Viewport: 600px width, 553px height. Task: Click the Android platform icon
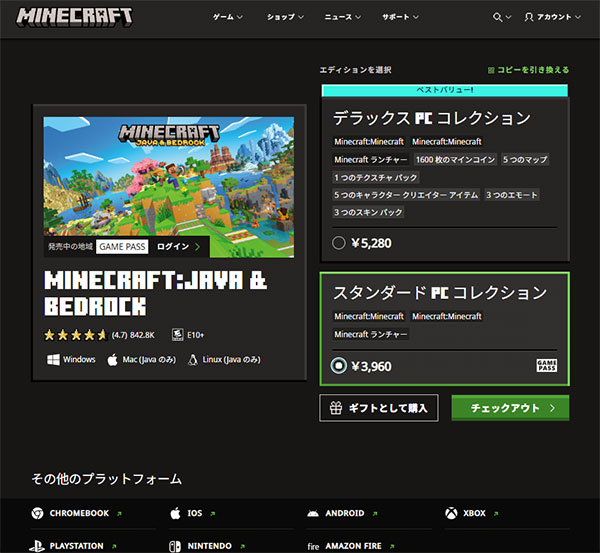coord(313,513)
